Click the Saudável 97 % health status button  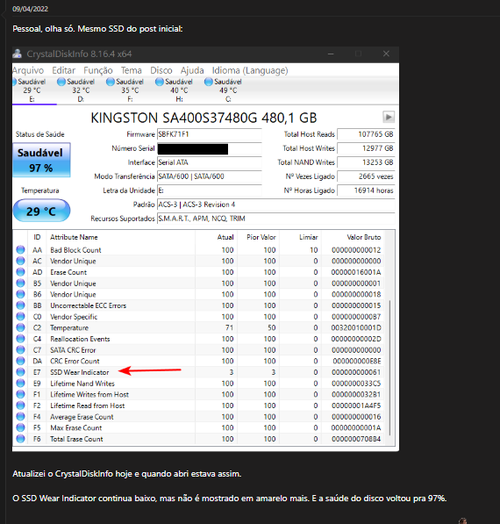tap(41, 160)
